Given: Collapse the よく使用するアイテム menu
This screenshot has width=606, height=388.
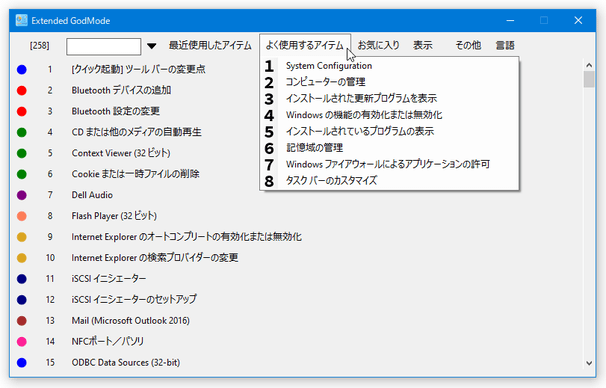Looking at the screenshot, I should tap(305, 45).
